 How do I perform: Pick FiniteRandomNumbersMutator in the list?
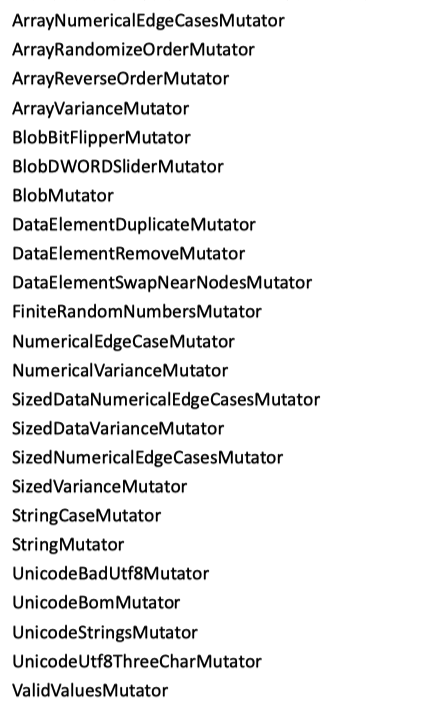[x=137, y=312]
